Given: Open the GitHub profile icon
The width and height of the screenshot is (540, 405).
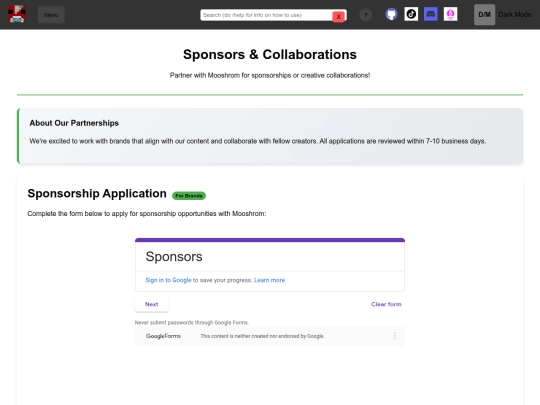Looking at the screenshot, I should coord(391,14).
